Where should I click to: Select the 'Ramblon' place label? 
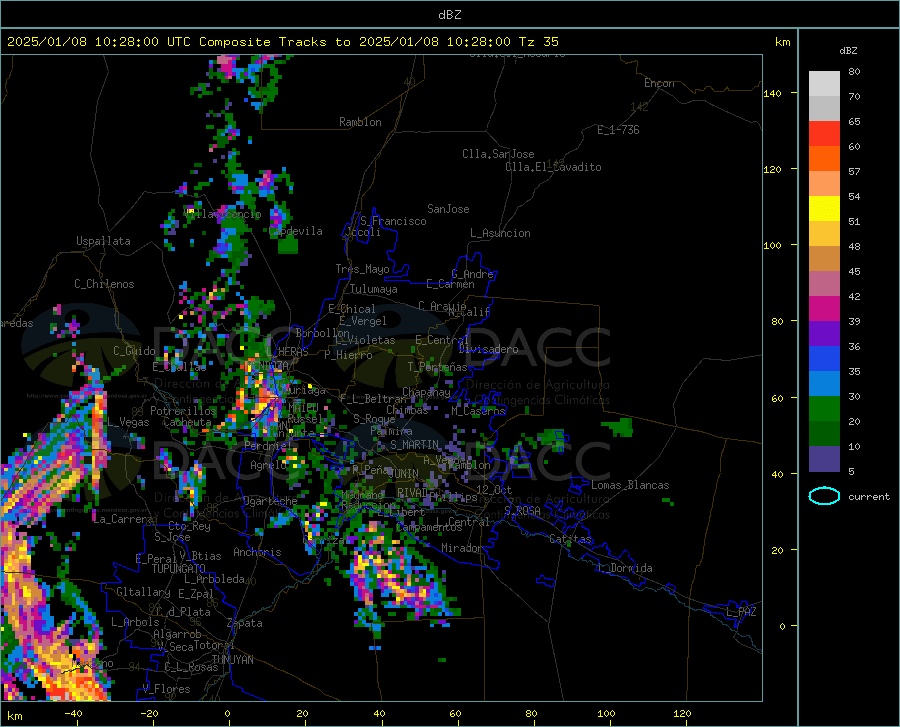coord(360,122)
